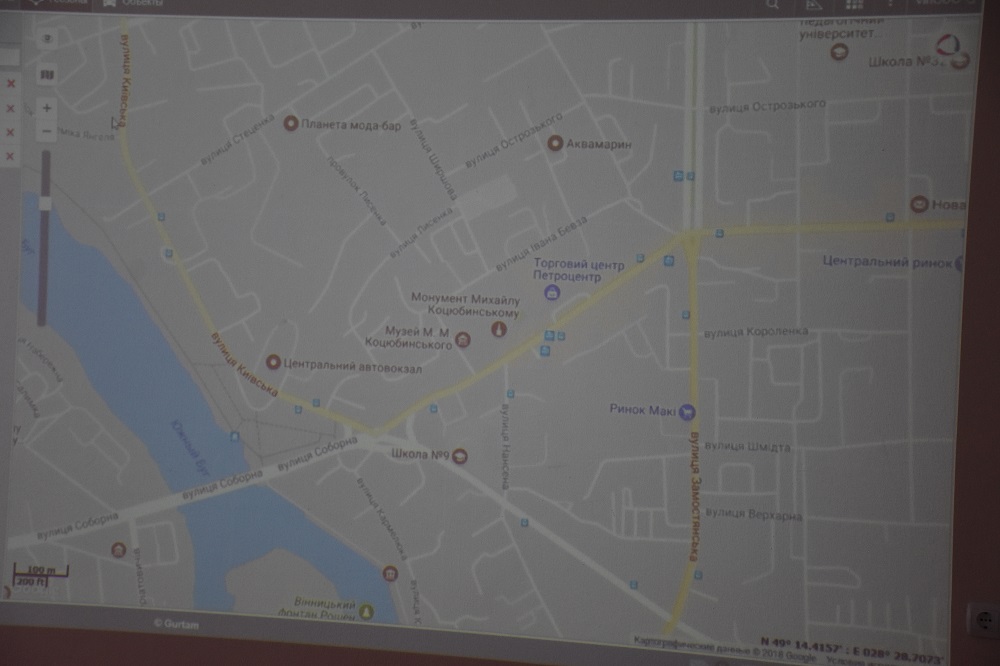The image size is (1000, 666).
Task: Click the вулиця Верхарна street label
Action: click(754, 514)
